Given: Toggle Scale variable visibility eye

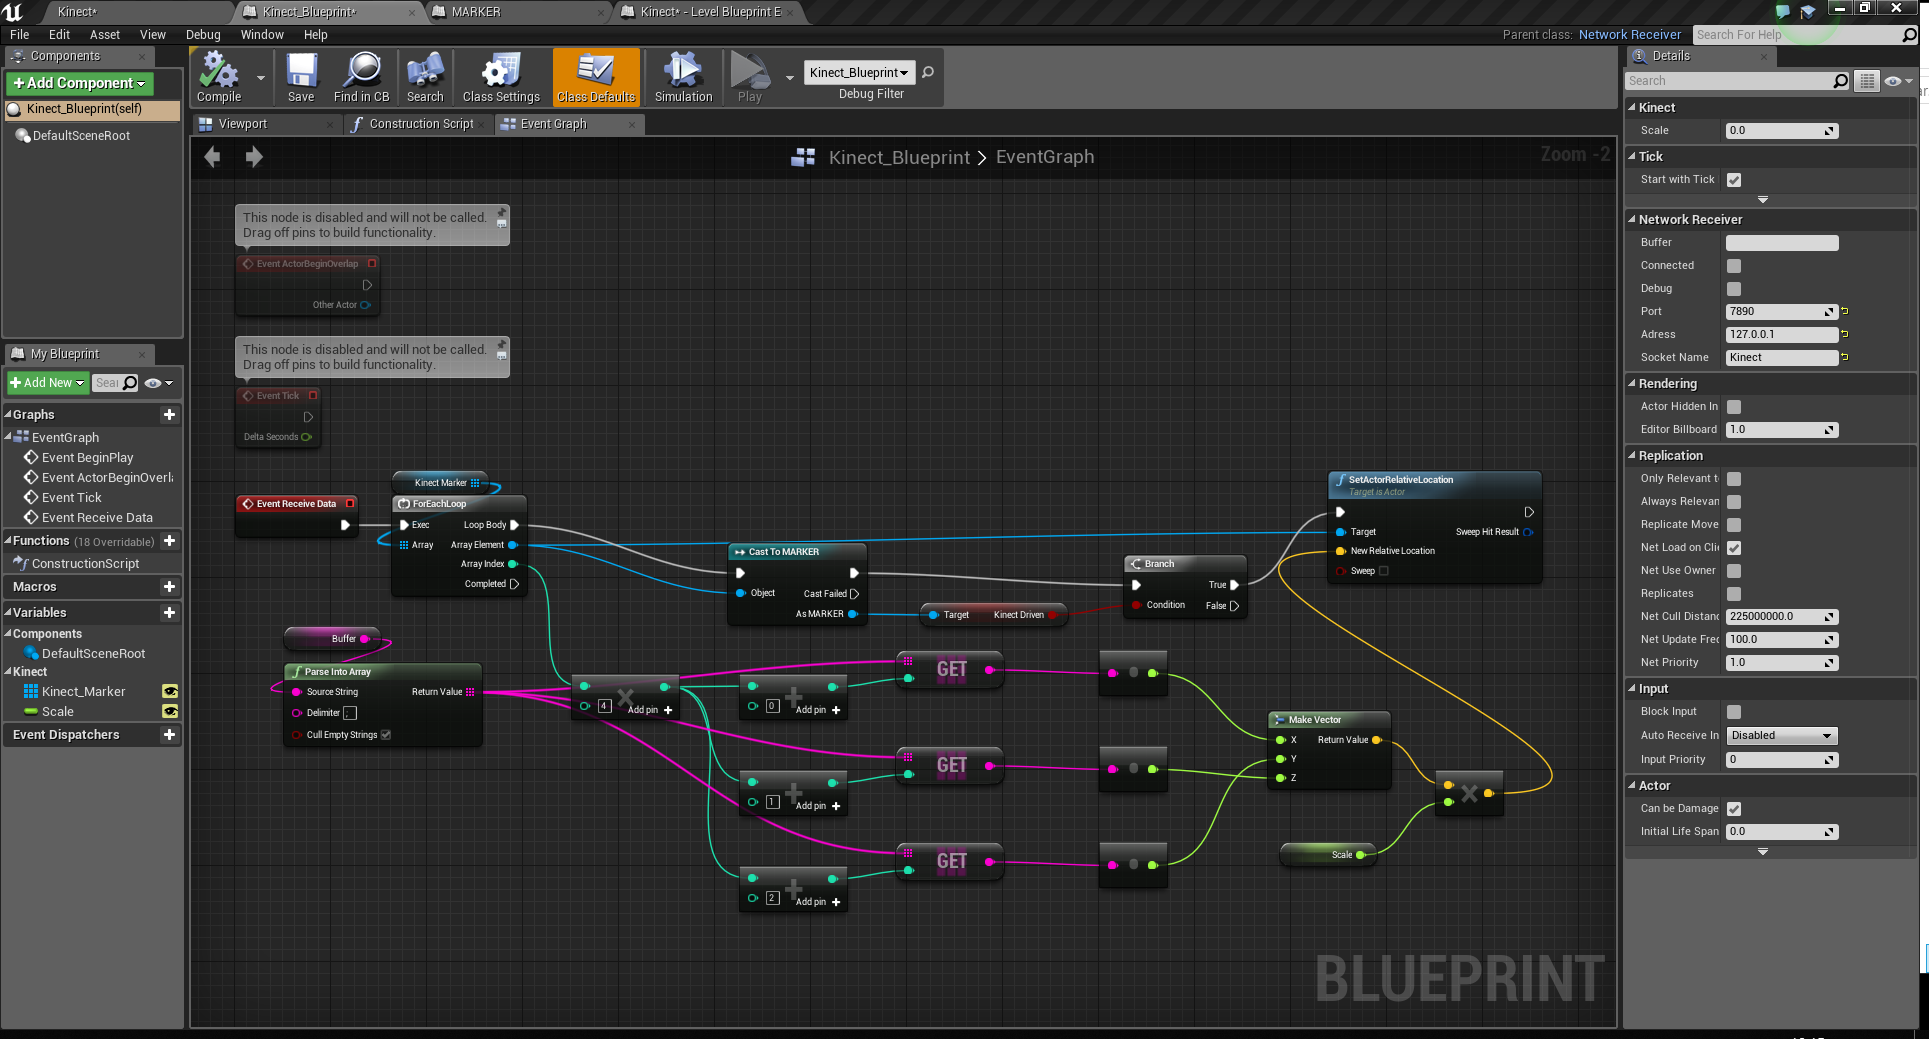Looking at the screenshot, I should tap(170, 711).
